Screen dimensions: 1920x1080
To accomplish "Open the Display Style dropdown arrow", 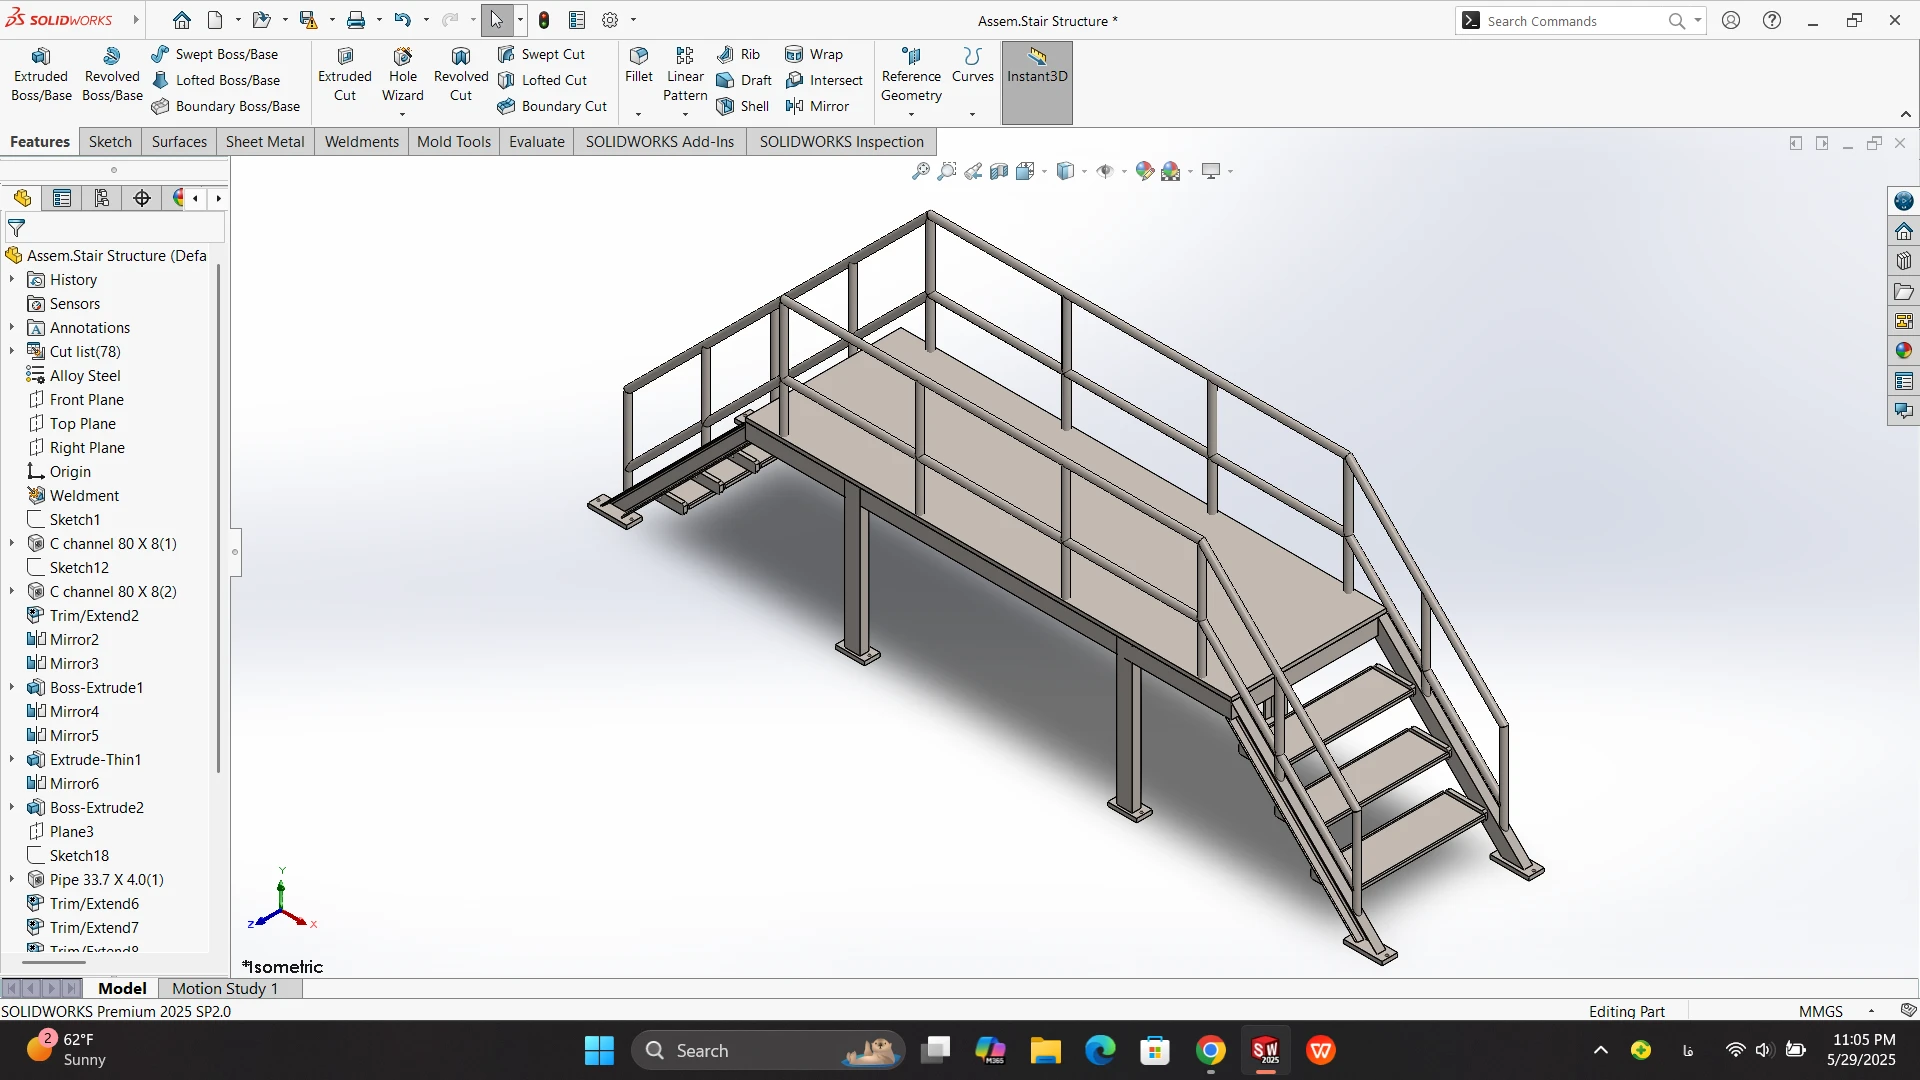I will 1085,172.
